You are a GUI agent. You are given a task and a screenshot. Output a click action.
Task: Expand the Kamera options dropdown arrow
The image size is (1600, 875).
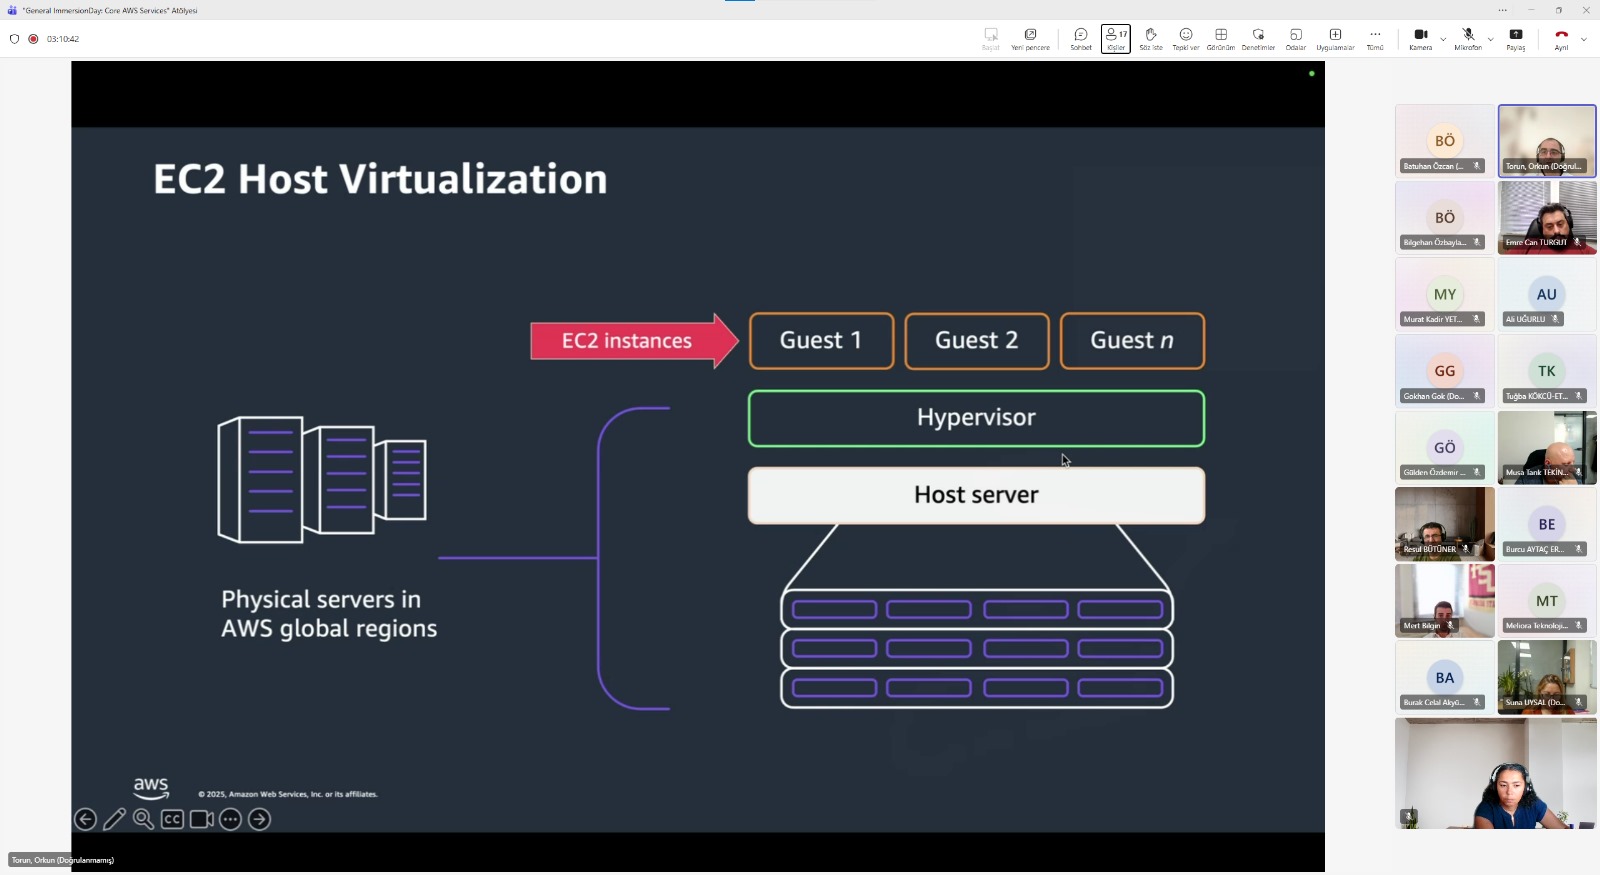point(1443,39)
